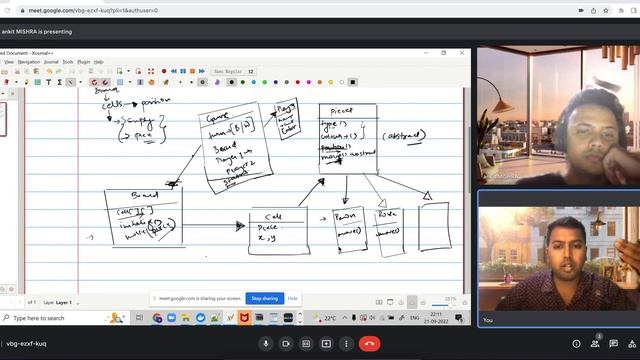Open Task View on the taskbar

click(139, 318)
